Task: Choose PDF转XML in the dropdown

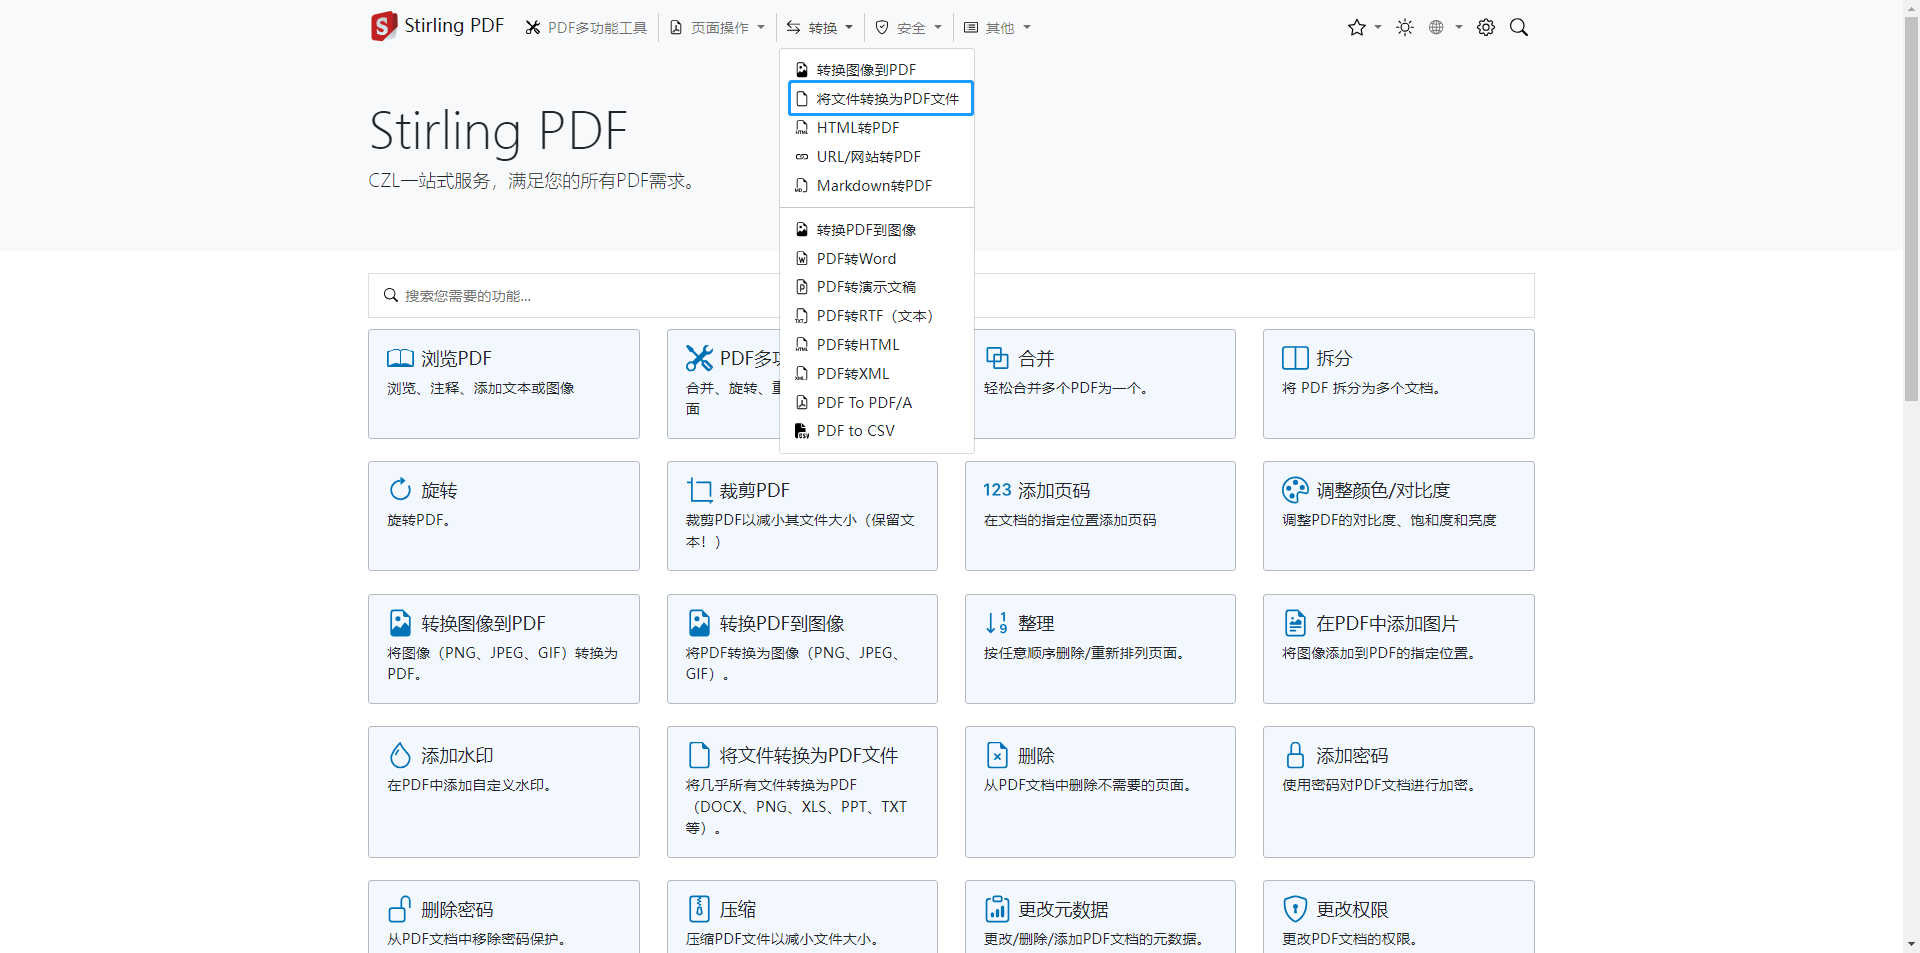Action: click(x=877, y=374)
